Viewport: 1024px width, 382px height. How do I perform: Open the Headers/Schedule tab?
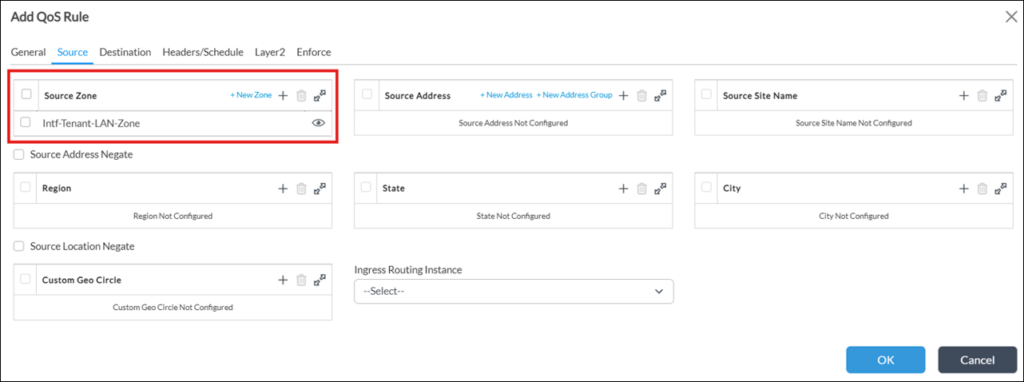pos(203,52)
